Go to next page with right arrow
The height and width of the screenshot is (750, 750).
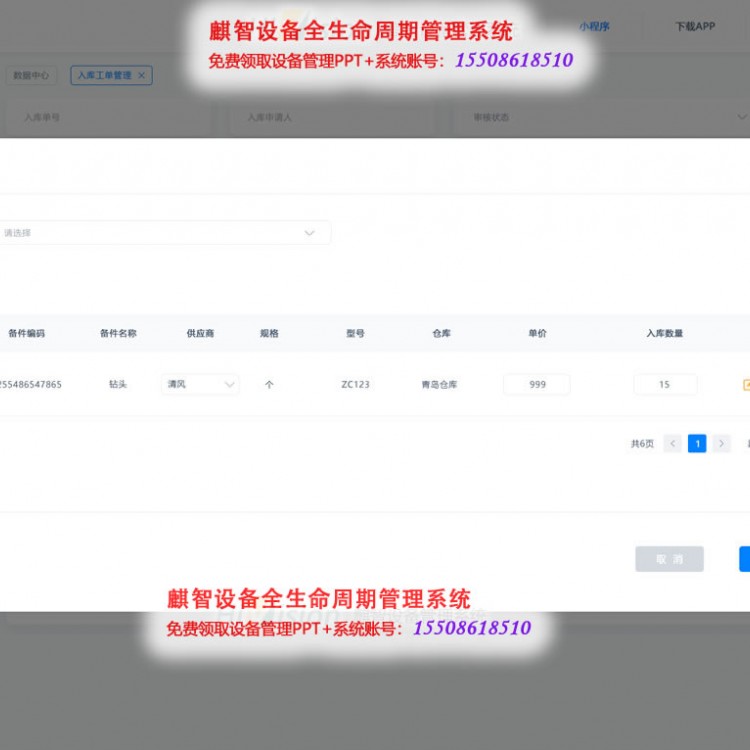click(x=722, y=443)
